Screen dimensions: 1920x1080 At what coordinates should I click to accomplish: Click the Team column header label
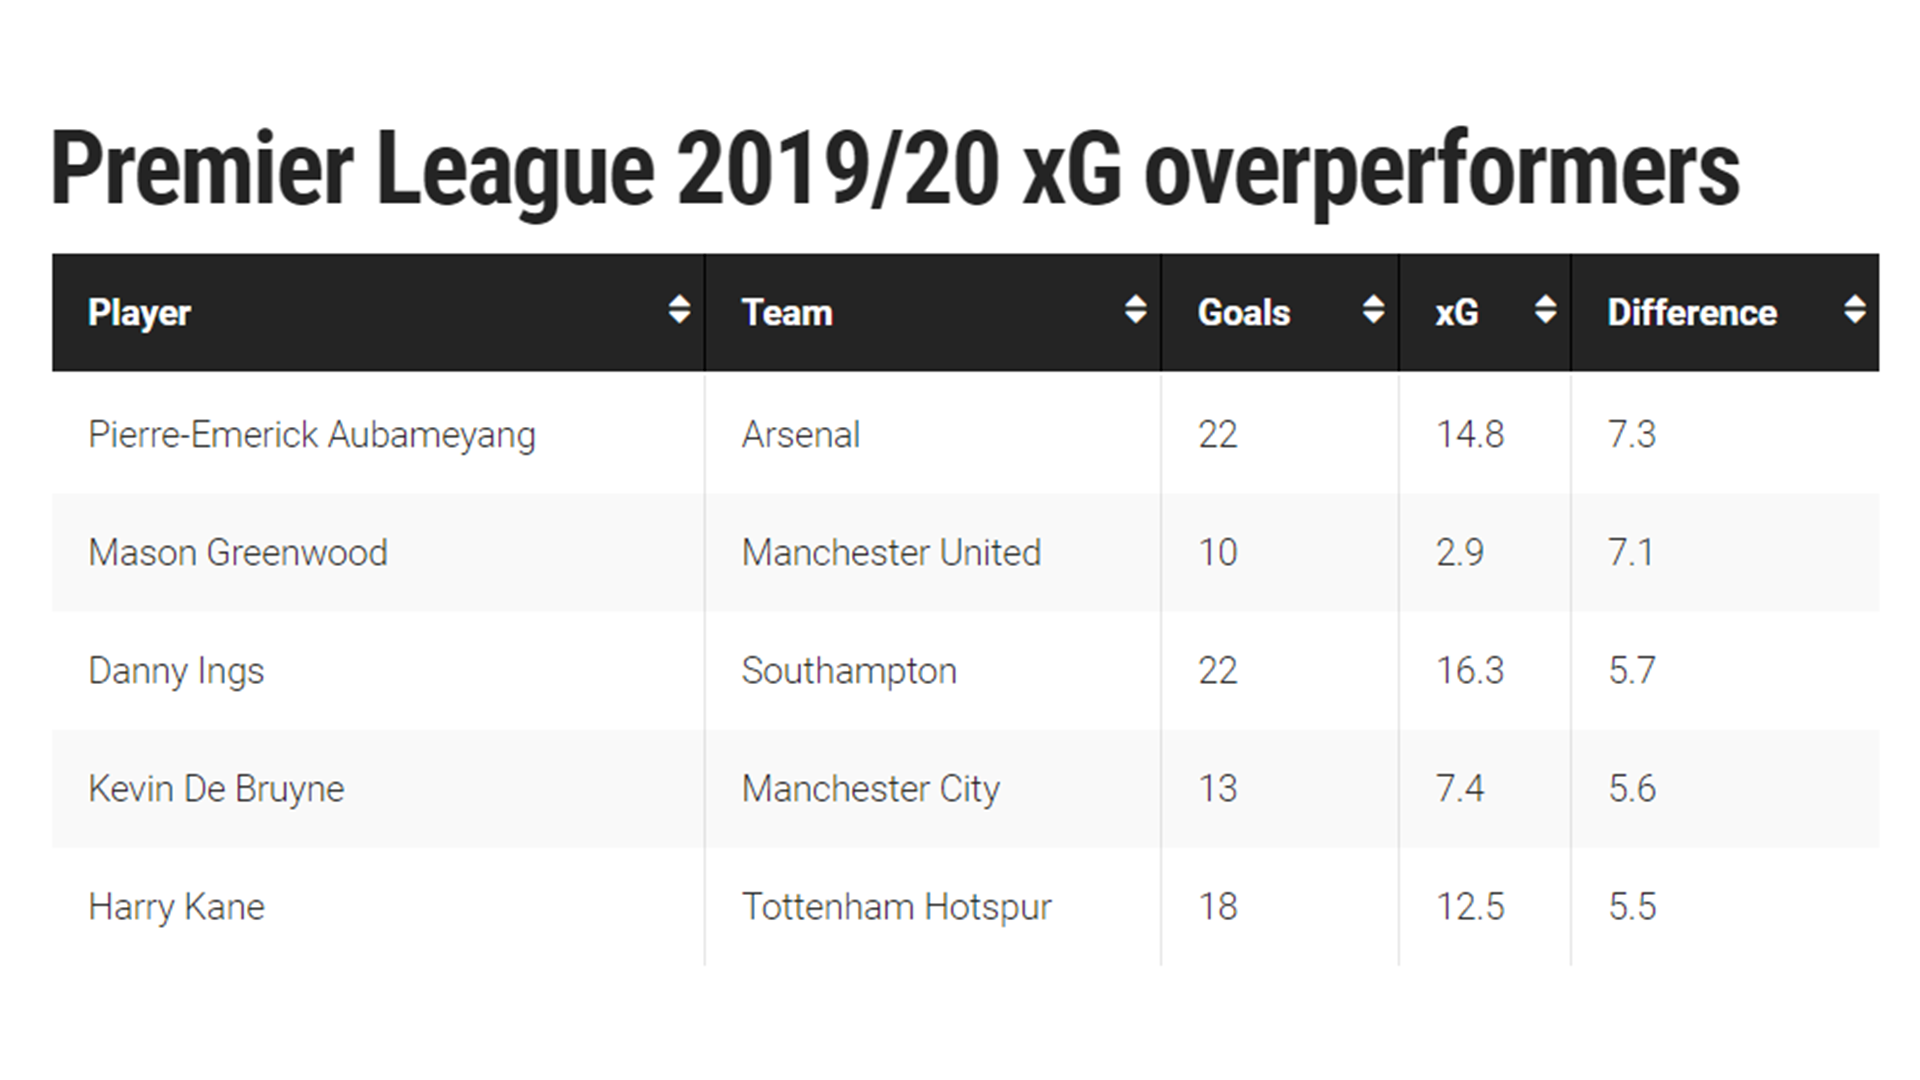coord(787,313)
